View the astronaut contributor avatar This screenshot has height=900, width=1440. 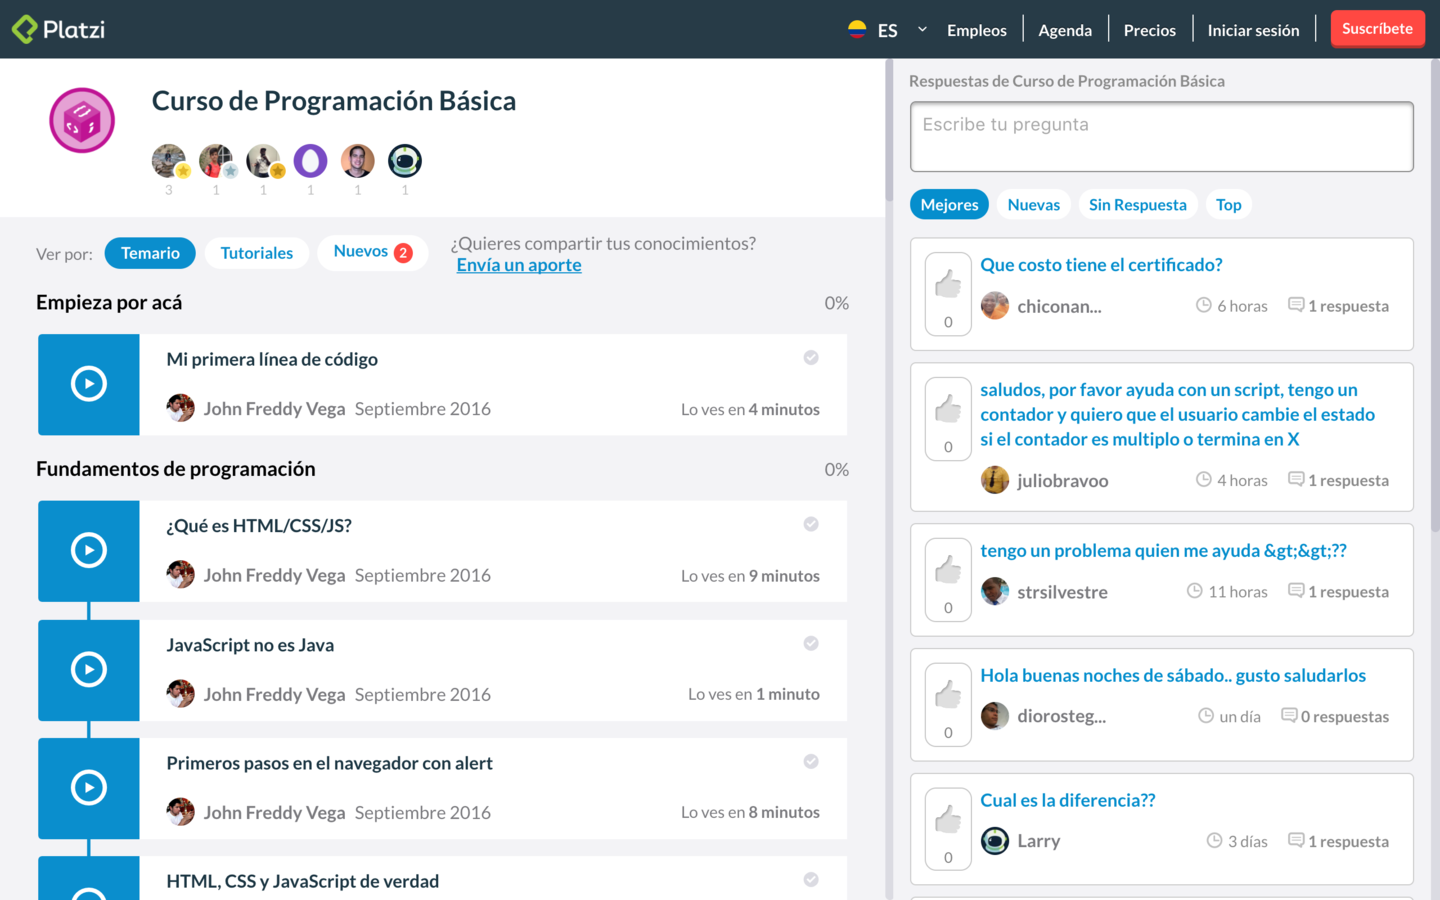(x=405, y=160)
